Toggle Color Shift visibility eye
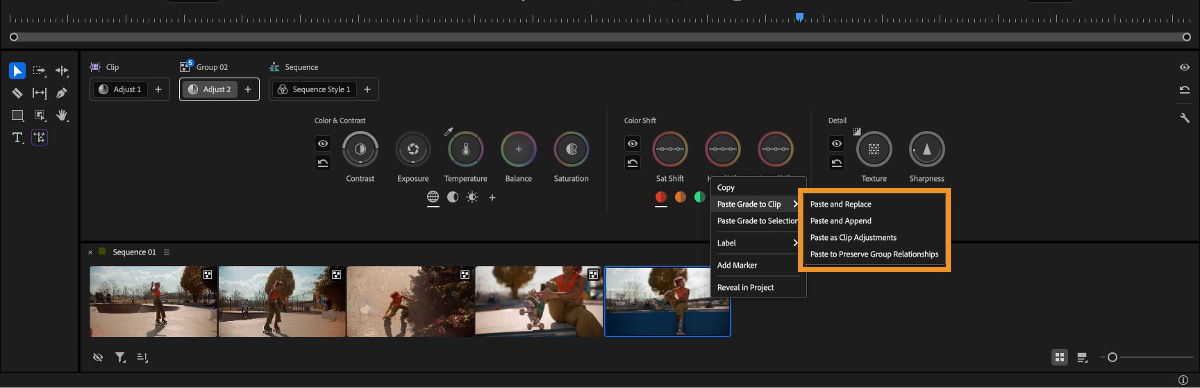1200x388 pixels. (x=633, y=143)
